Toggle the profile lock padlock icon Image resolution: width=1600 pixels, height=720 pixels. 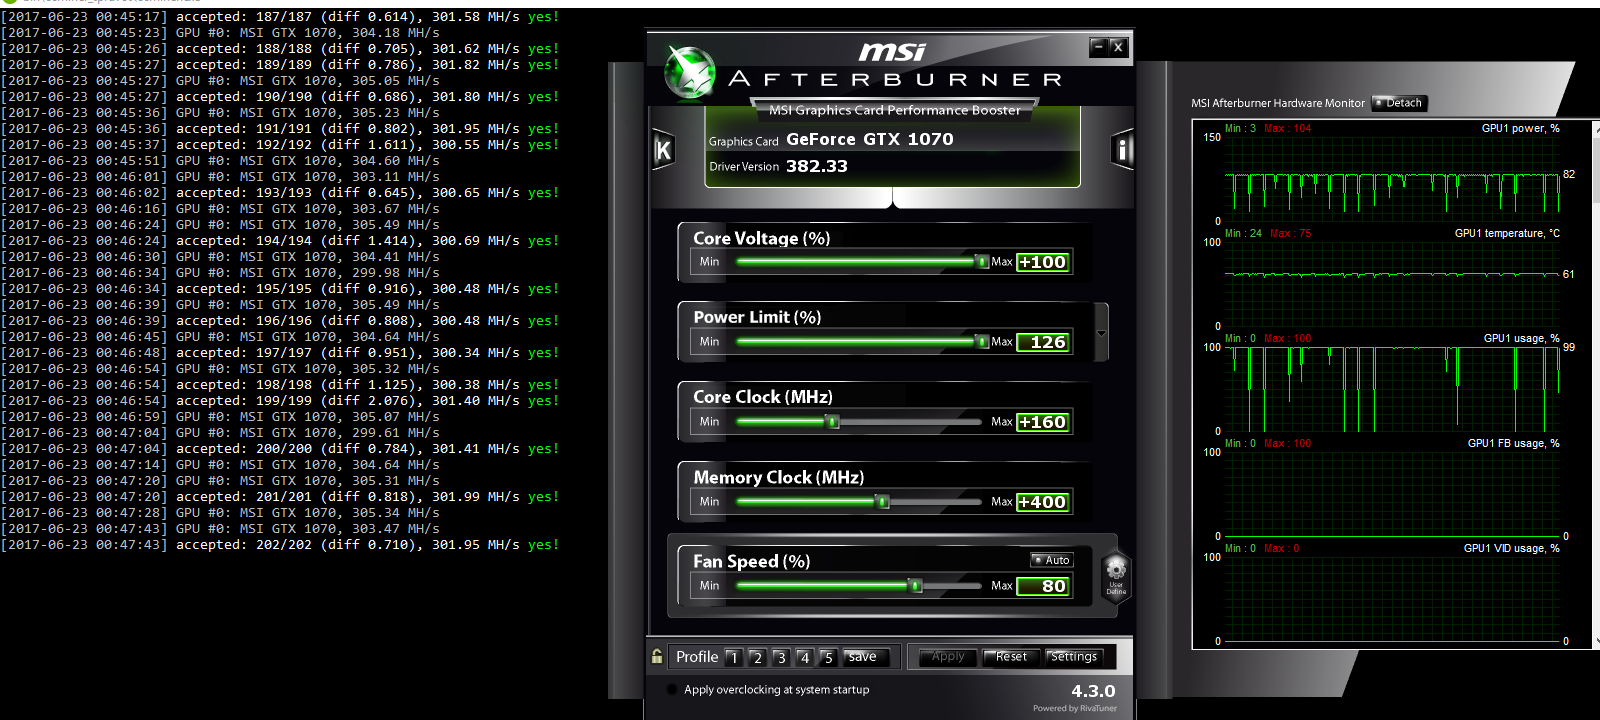[x=657, y=656]
